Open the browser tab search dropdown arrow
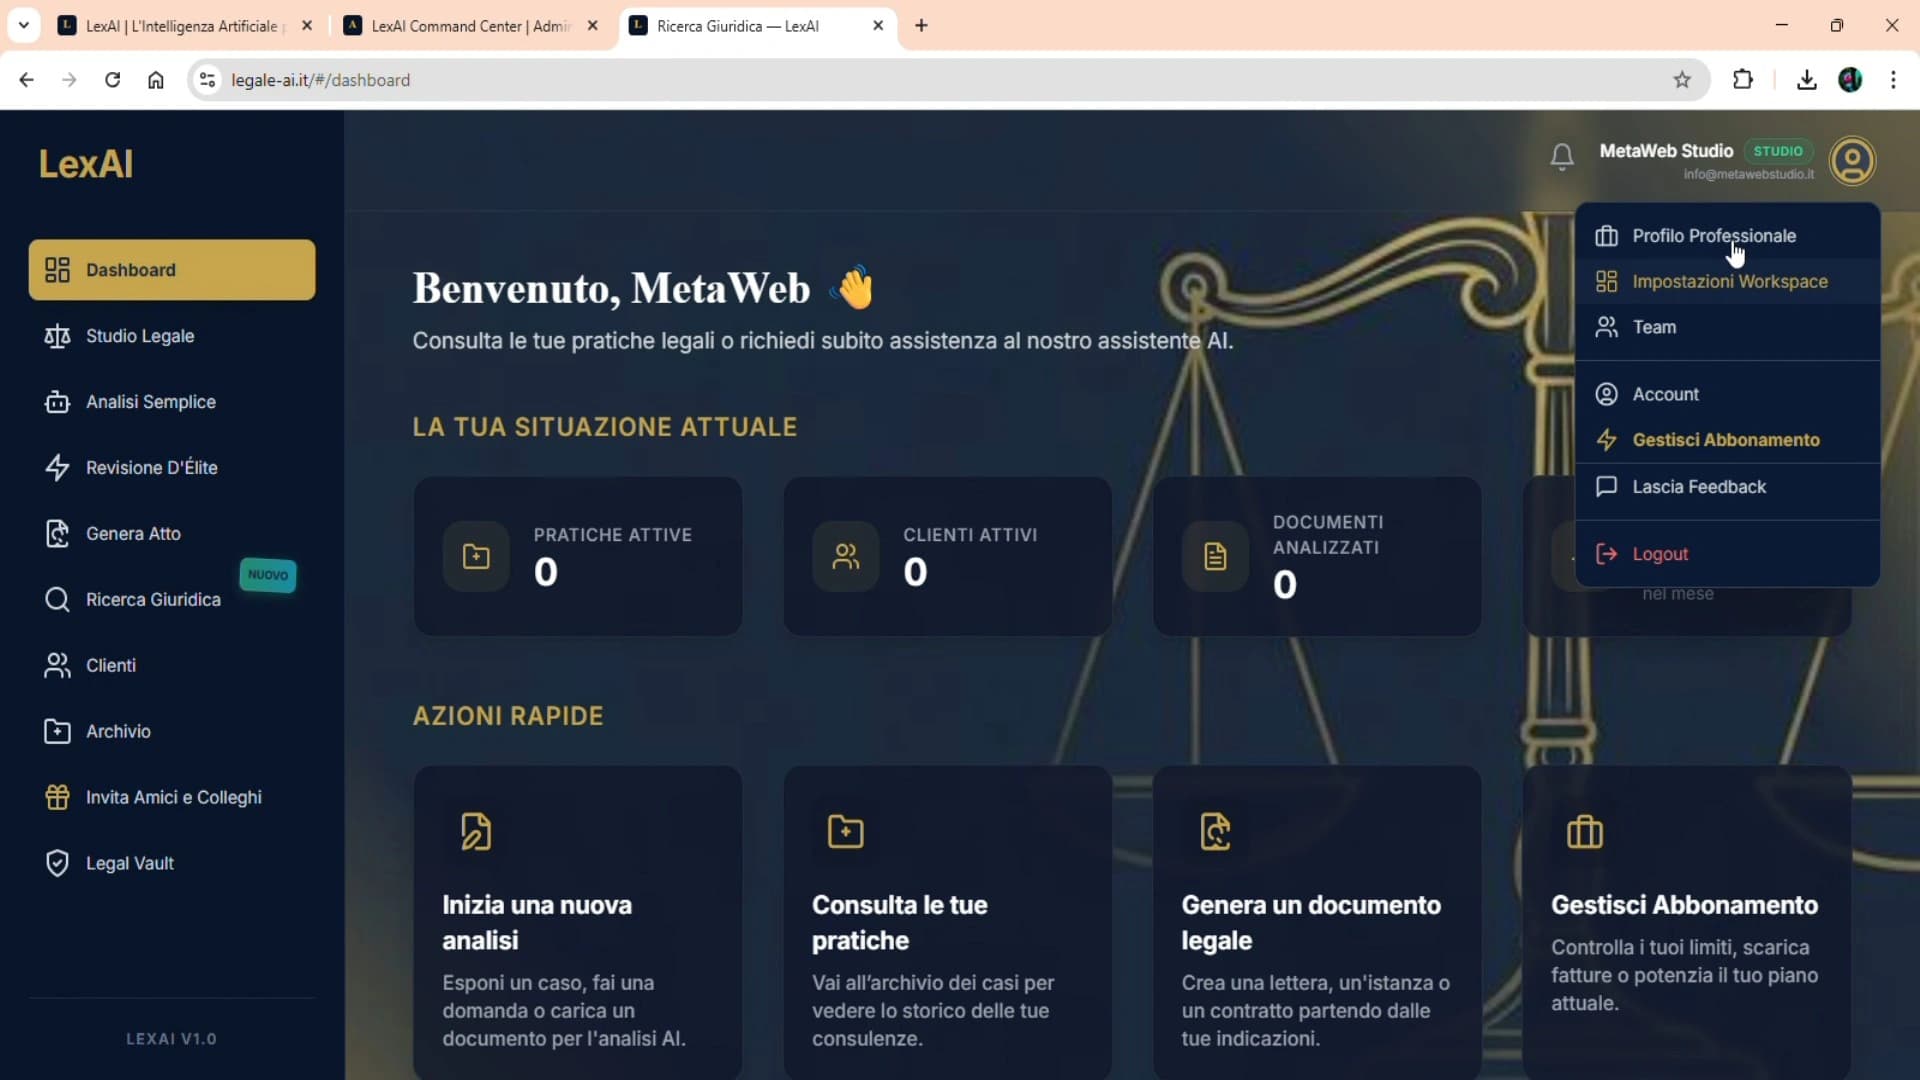This screenshot has width=1920, height=1080. (x=24, y=25)
